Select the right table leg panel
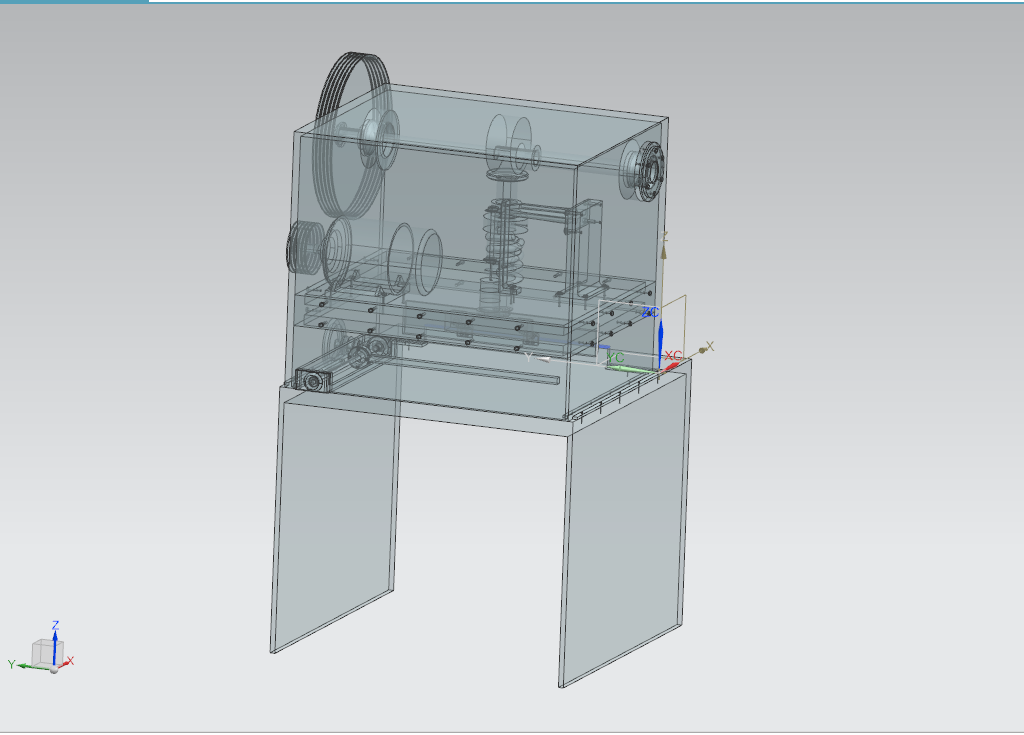 pos(624,529)
